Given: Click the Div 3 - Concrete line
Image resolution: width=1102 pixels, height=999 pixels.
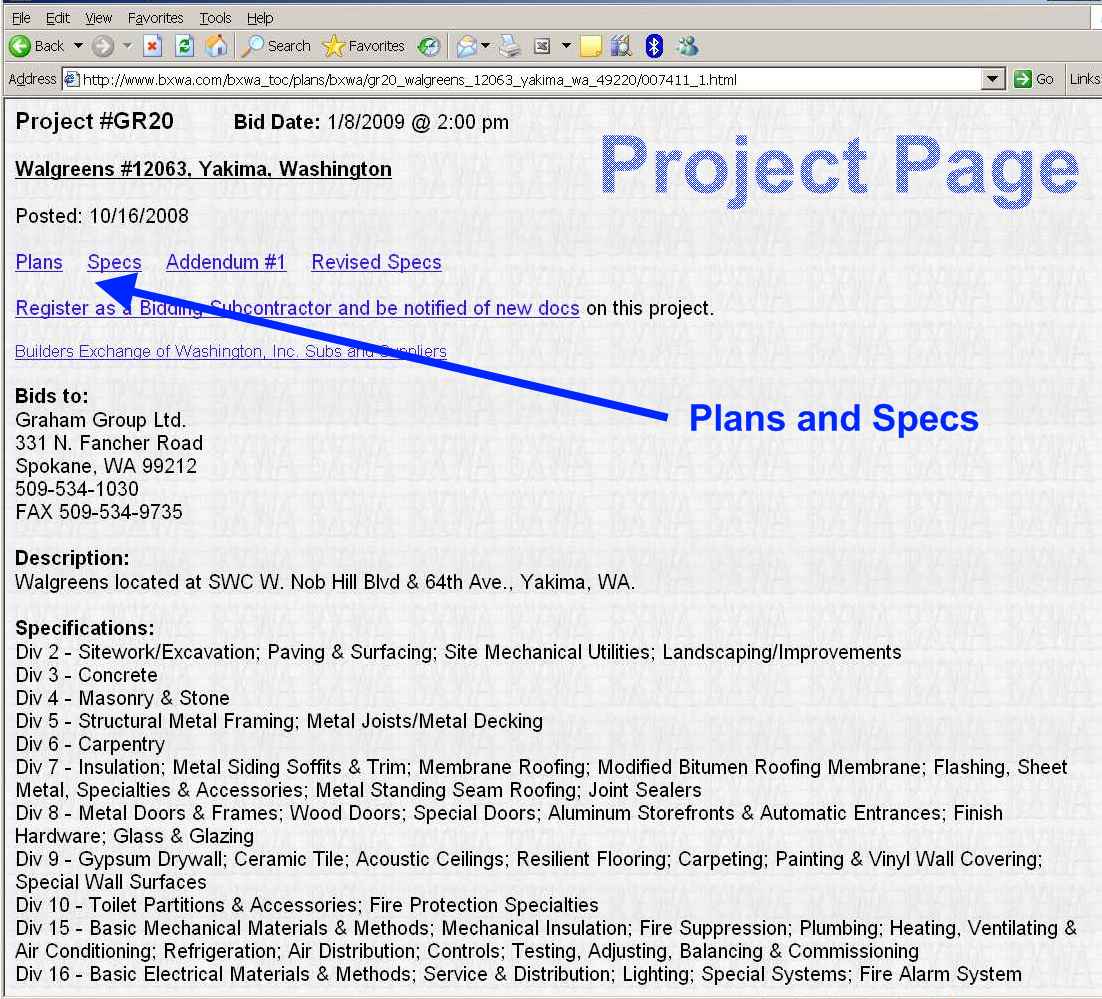Looking at the screenshot, I should [86, 676].
